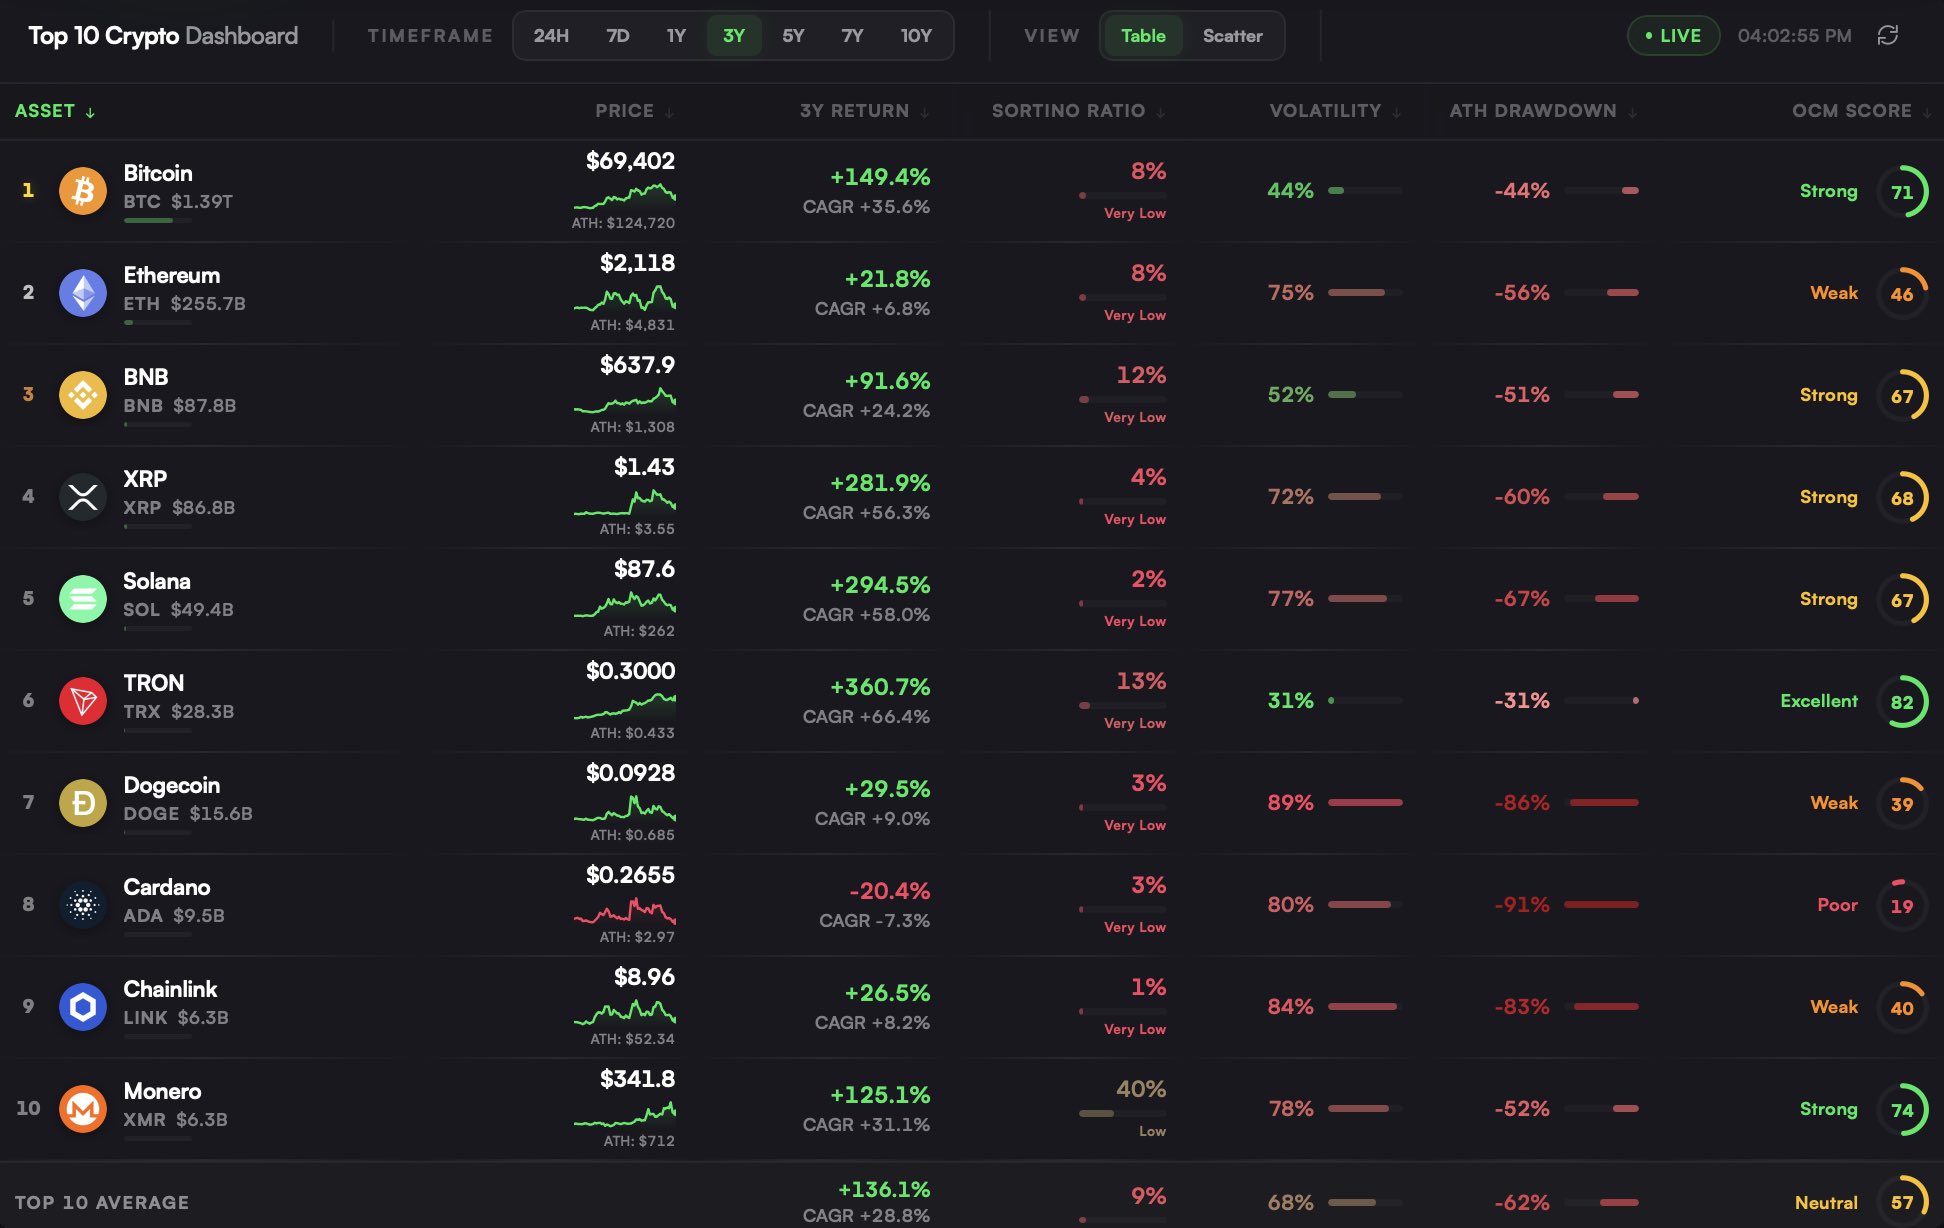Click the Cardano asset name

coord(167,887)
